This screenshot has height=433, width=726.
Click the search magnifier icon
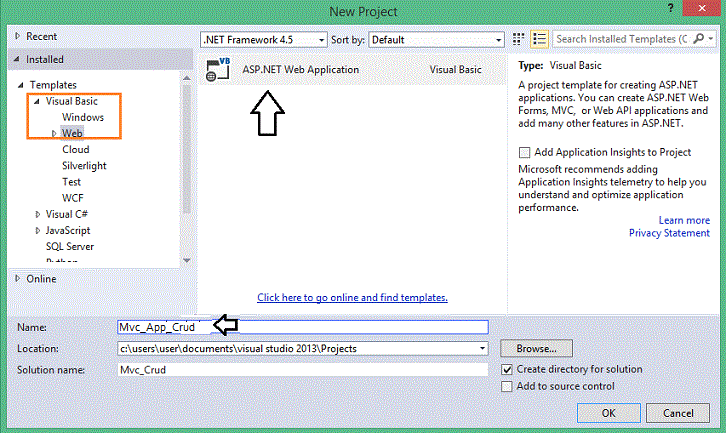coord(699,39)
